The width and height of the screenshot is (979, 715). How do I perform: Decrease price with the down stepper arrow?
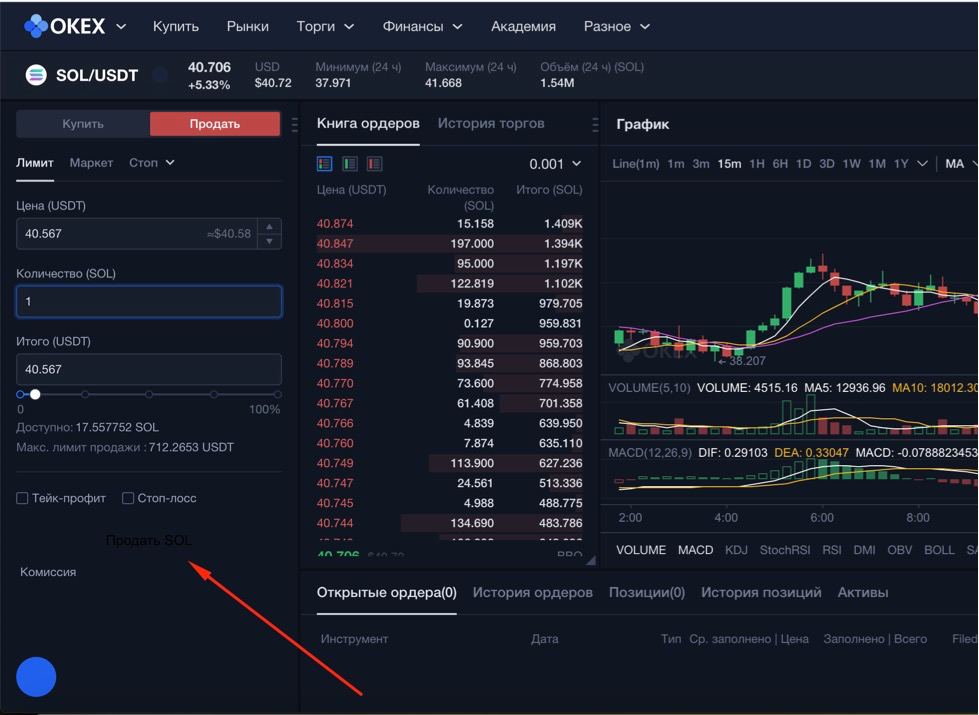[269, 241]
